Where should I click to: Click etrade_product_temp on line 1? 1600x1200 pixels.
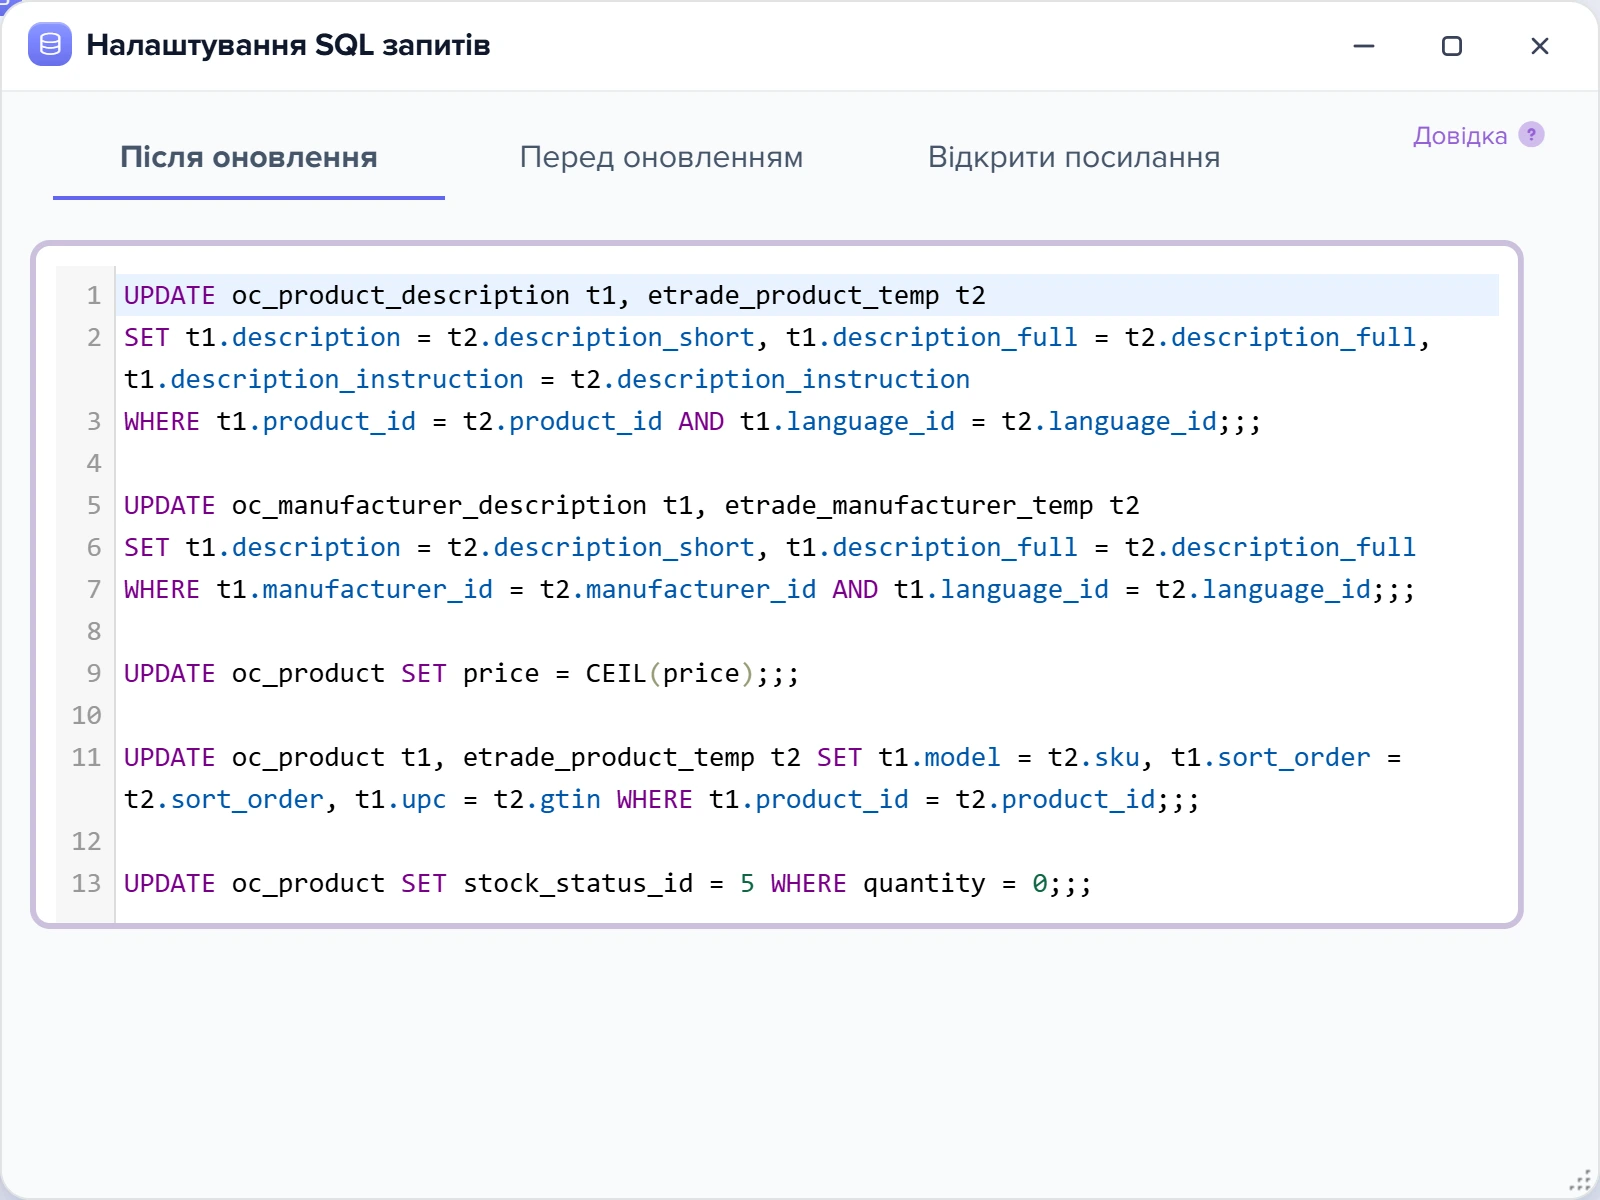[793, 296]
